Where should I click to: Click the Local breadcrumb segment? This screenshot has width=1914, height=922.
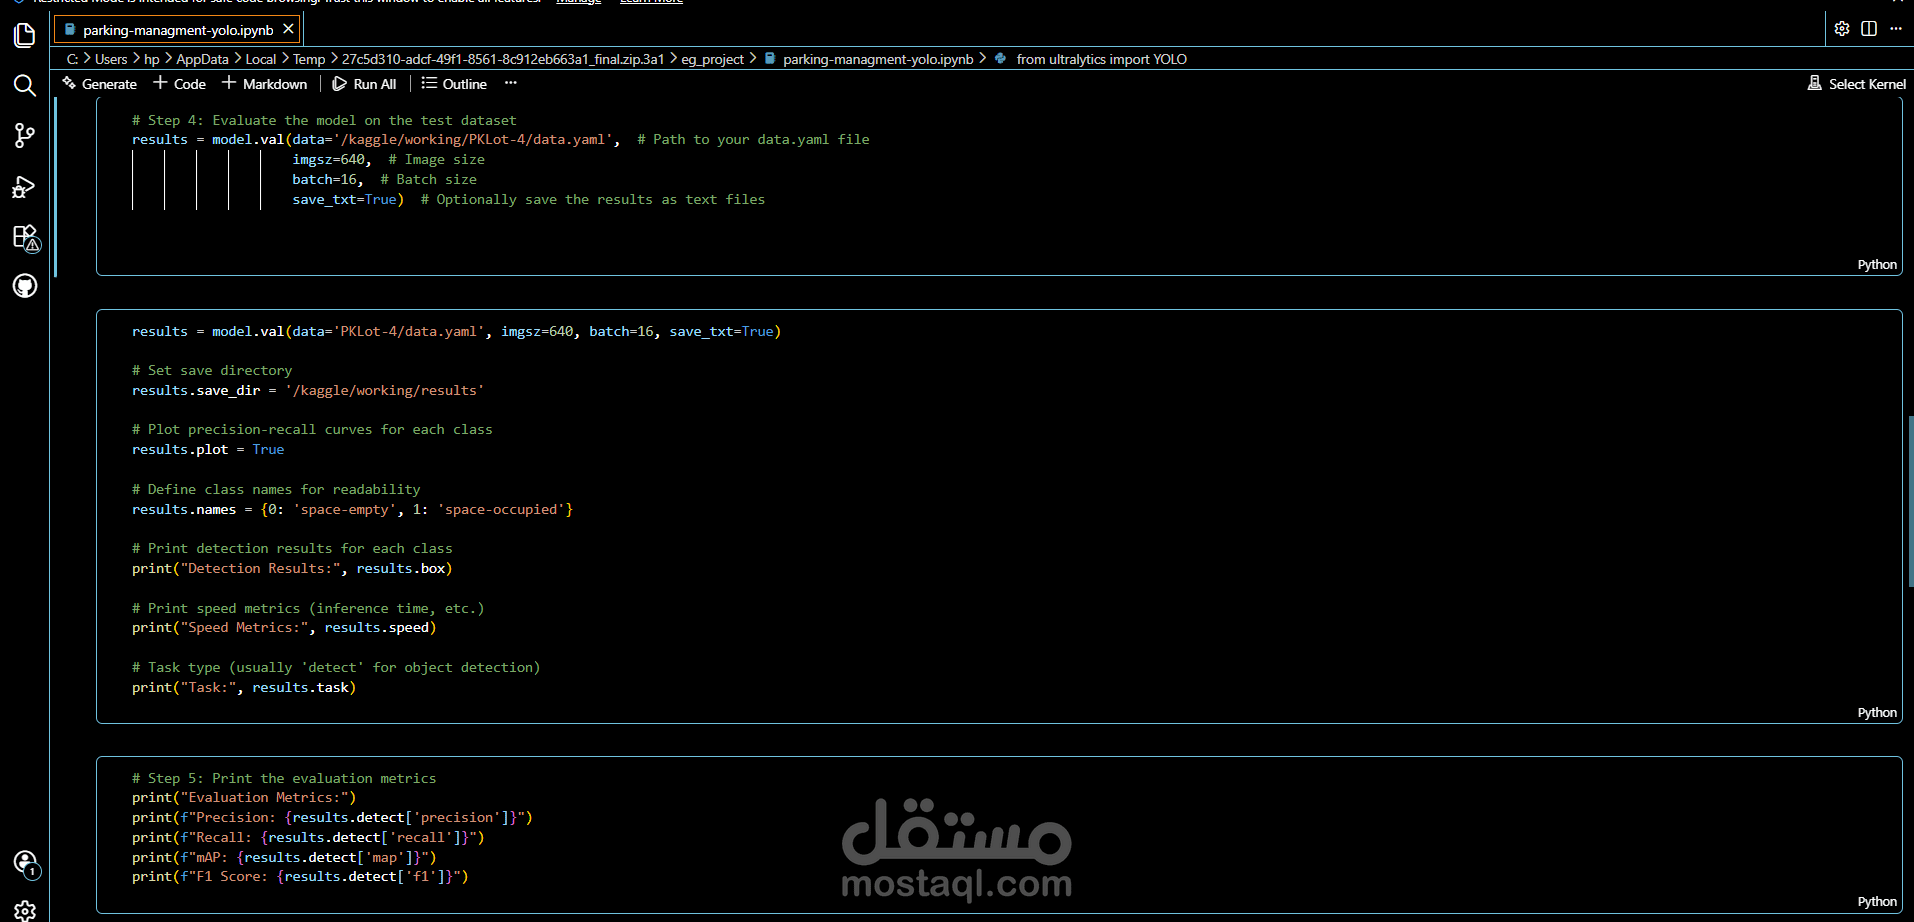point(261,59)
